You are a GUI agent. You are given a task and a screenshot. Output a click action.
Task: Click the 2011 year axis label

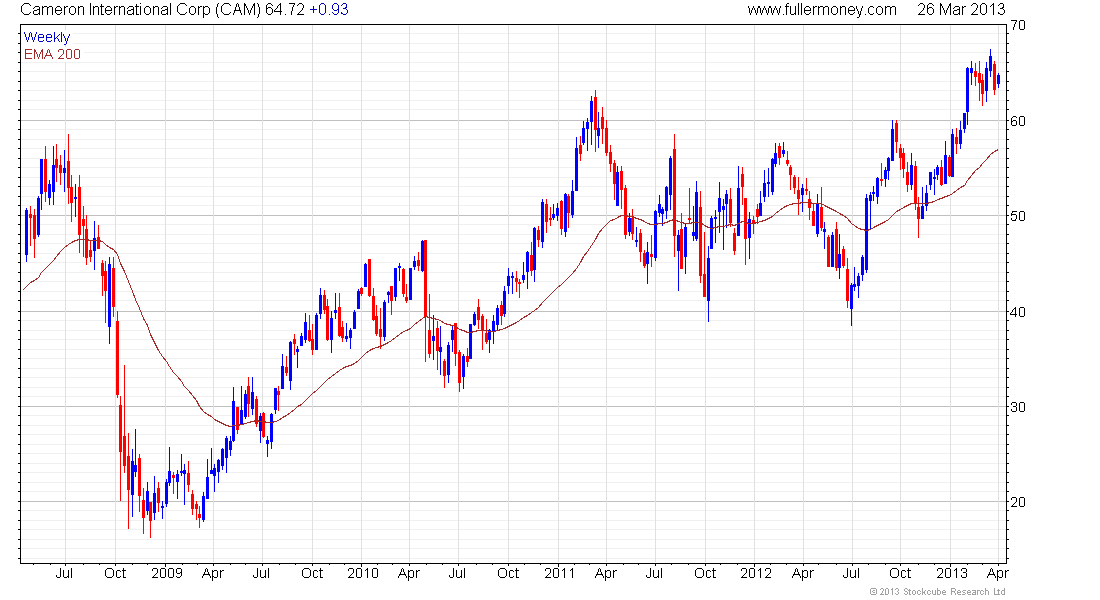point(559,573)
